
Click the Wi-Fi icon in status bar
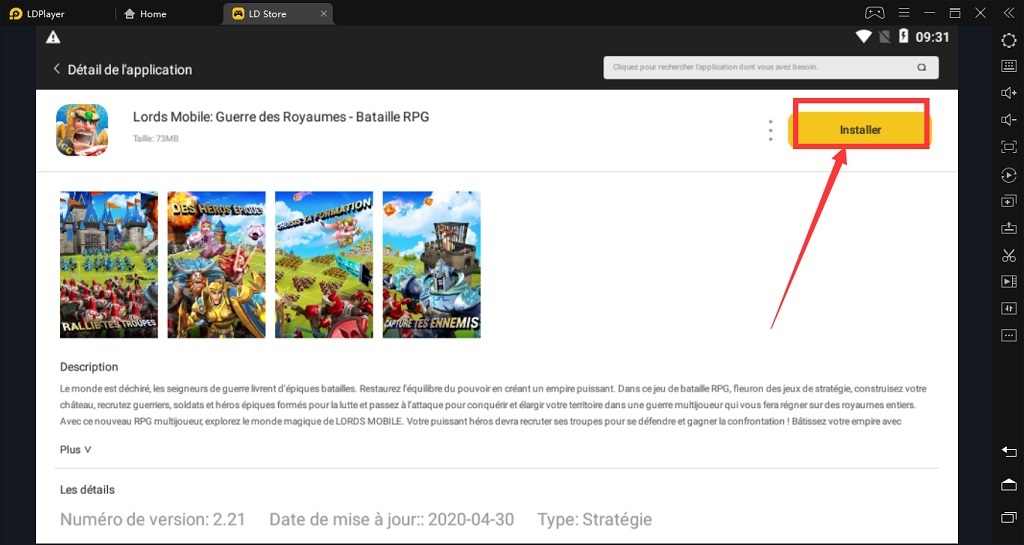coord(864,37)
